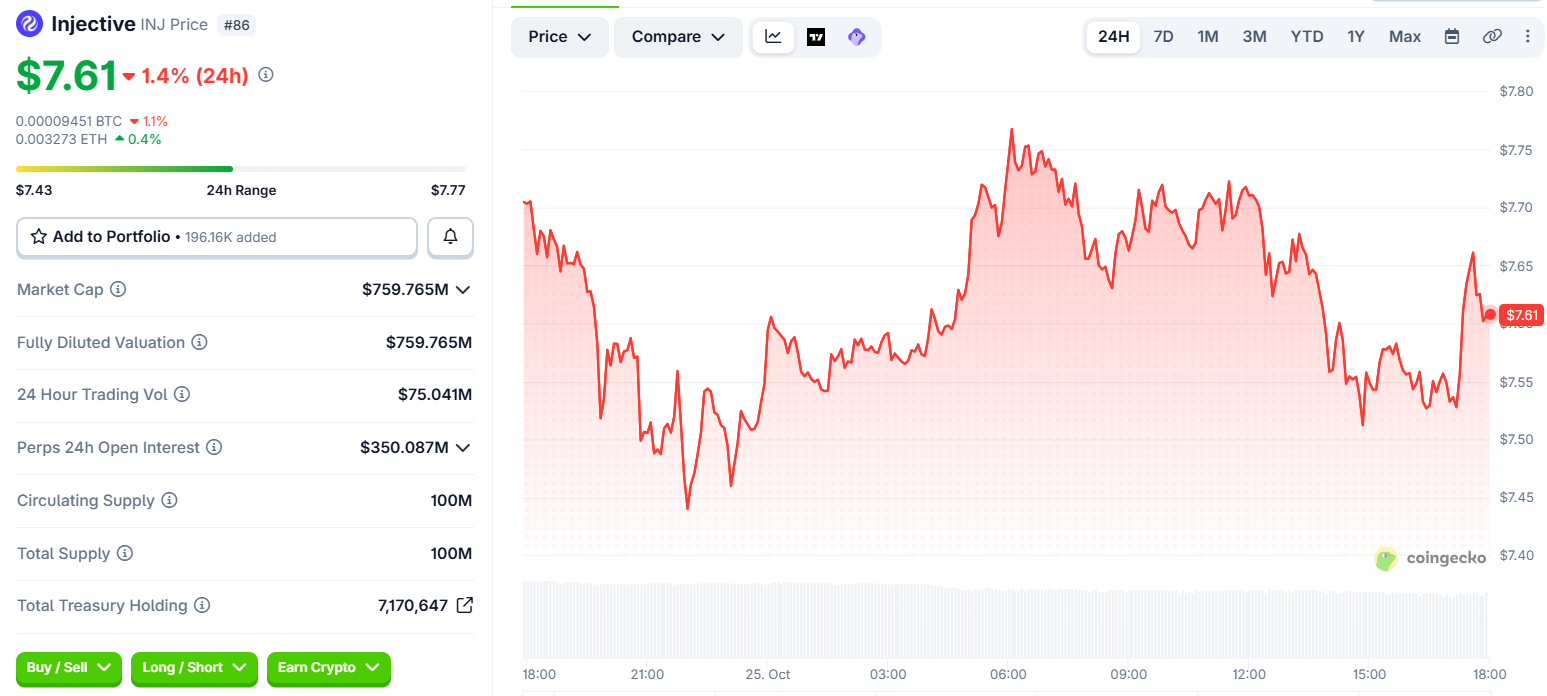
Task: Open info icon beside 24h price change
Action: coord(266,74)
